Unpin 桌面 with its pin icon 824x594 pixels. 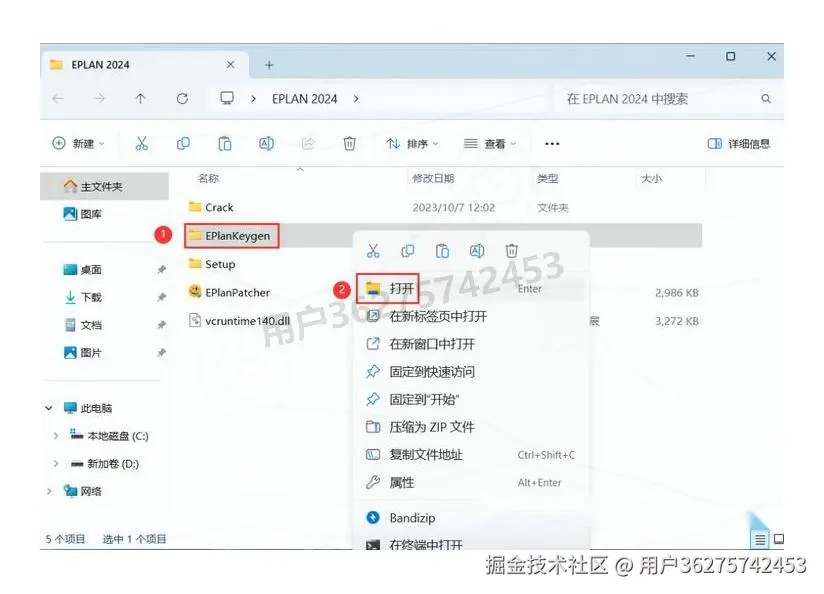point(161,270)
